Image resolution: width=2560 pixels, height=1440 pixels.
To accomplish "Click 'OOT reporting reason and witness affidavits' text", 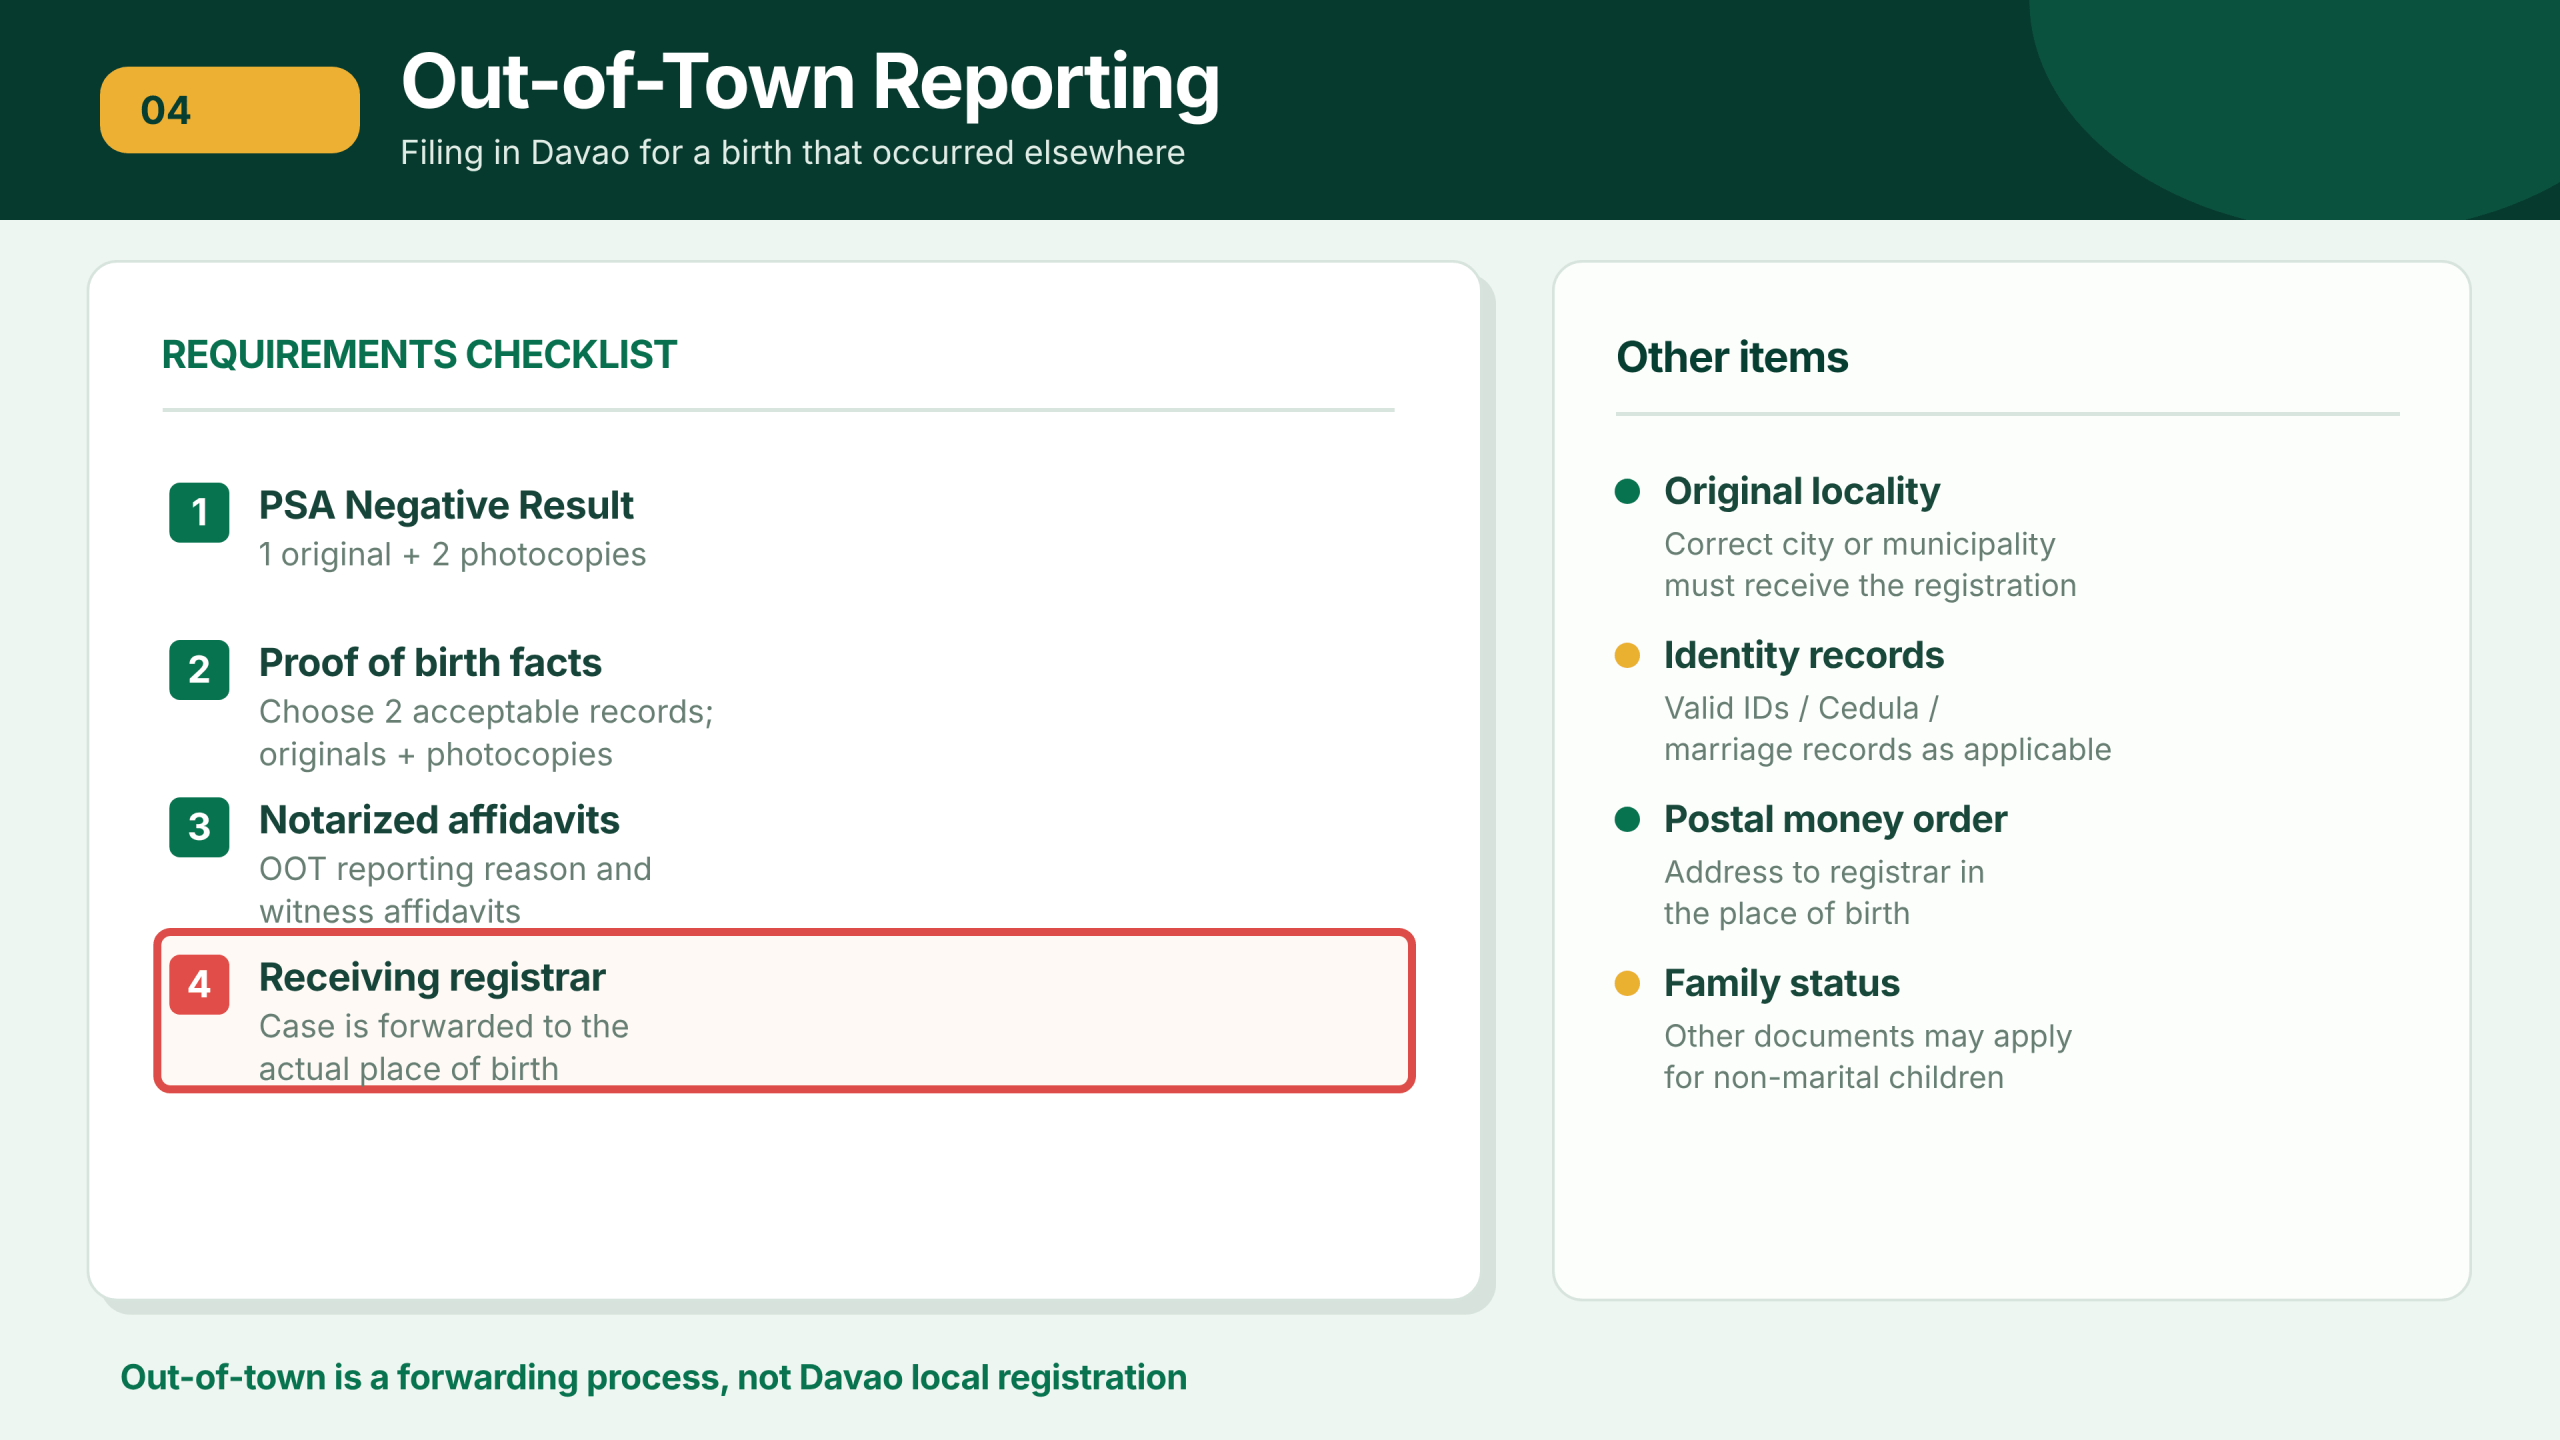I will (x=455, y=890).
